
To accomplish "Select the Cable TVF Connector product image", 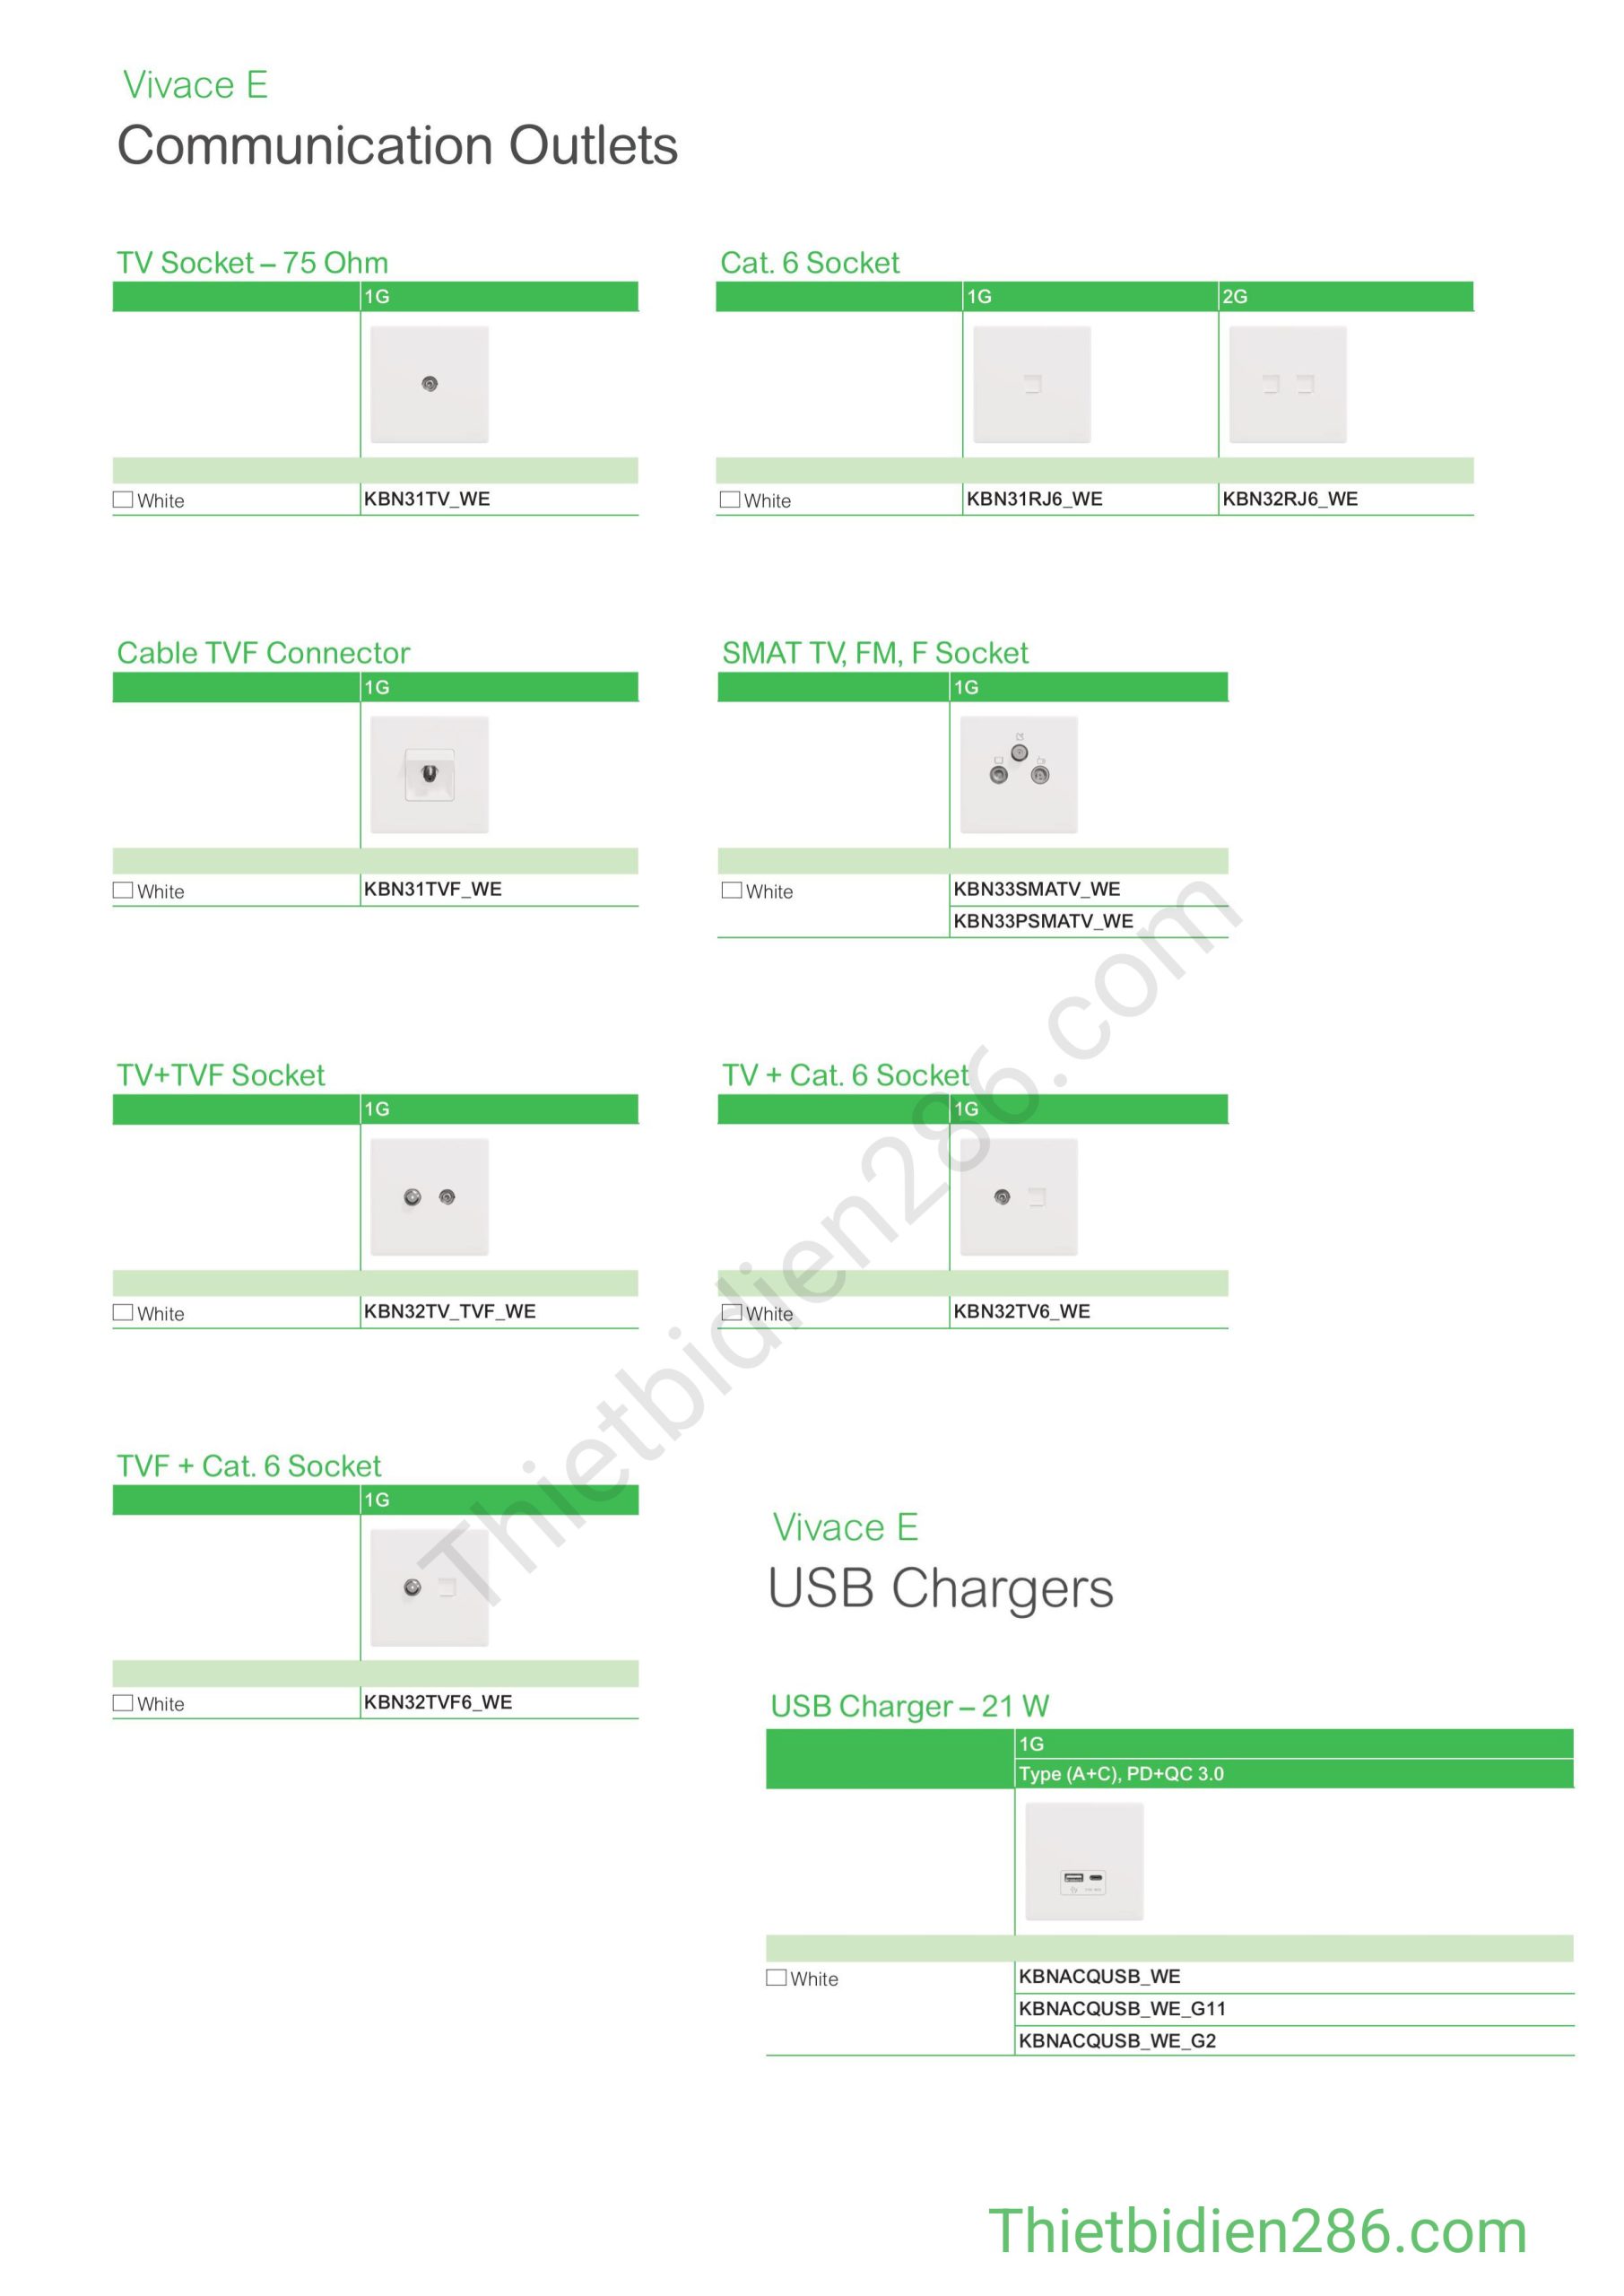I will pyautogui.click(x=429, y=774).
